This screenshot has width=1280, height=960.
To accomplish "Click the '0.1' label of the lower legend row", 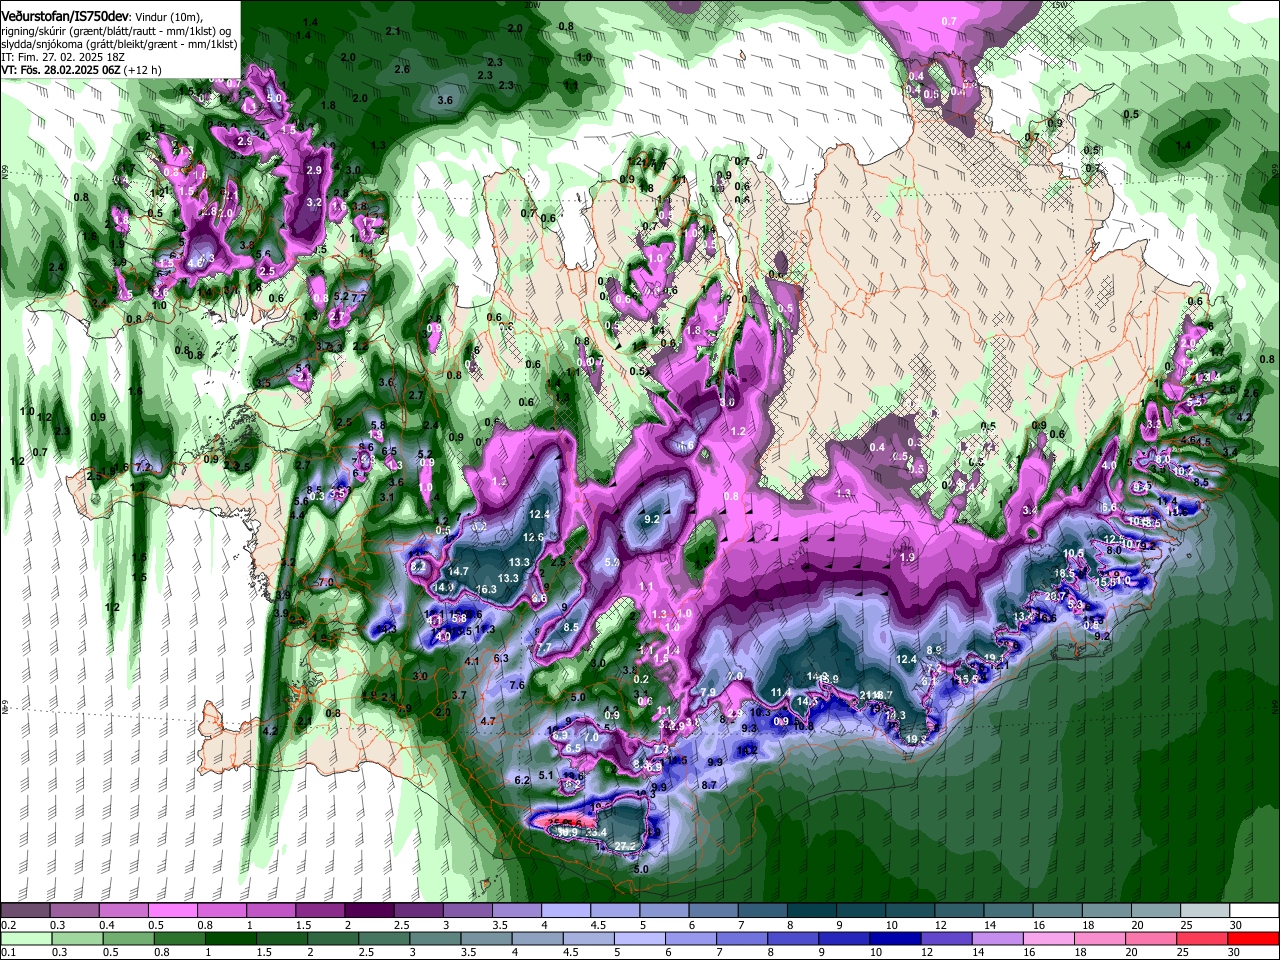I will coord(9,952).
